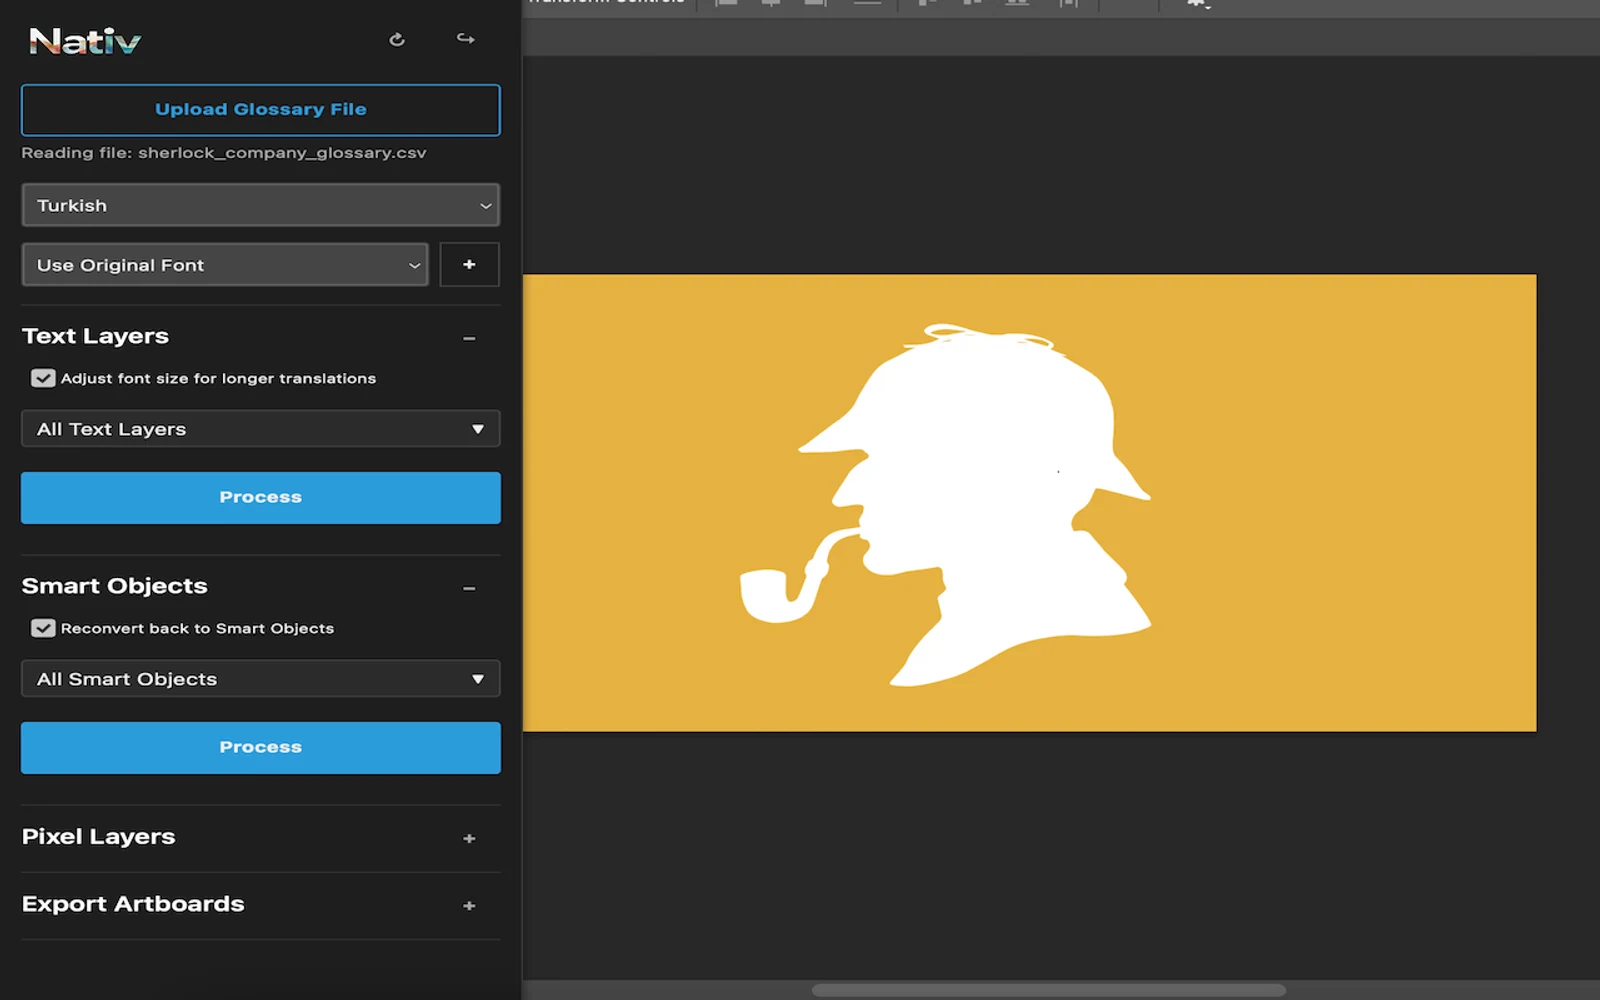This screenshot has height=1000, width=1600.
Task: Collapse the Text Layers section via its minus icon
Action: (x=469, y=338)
